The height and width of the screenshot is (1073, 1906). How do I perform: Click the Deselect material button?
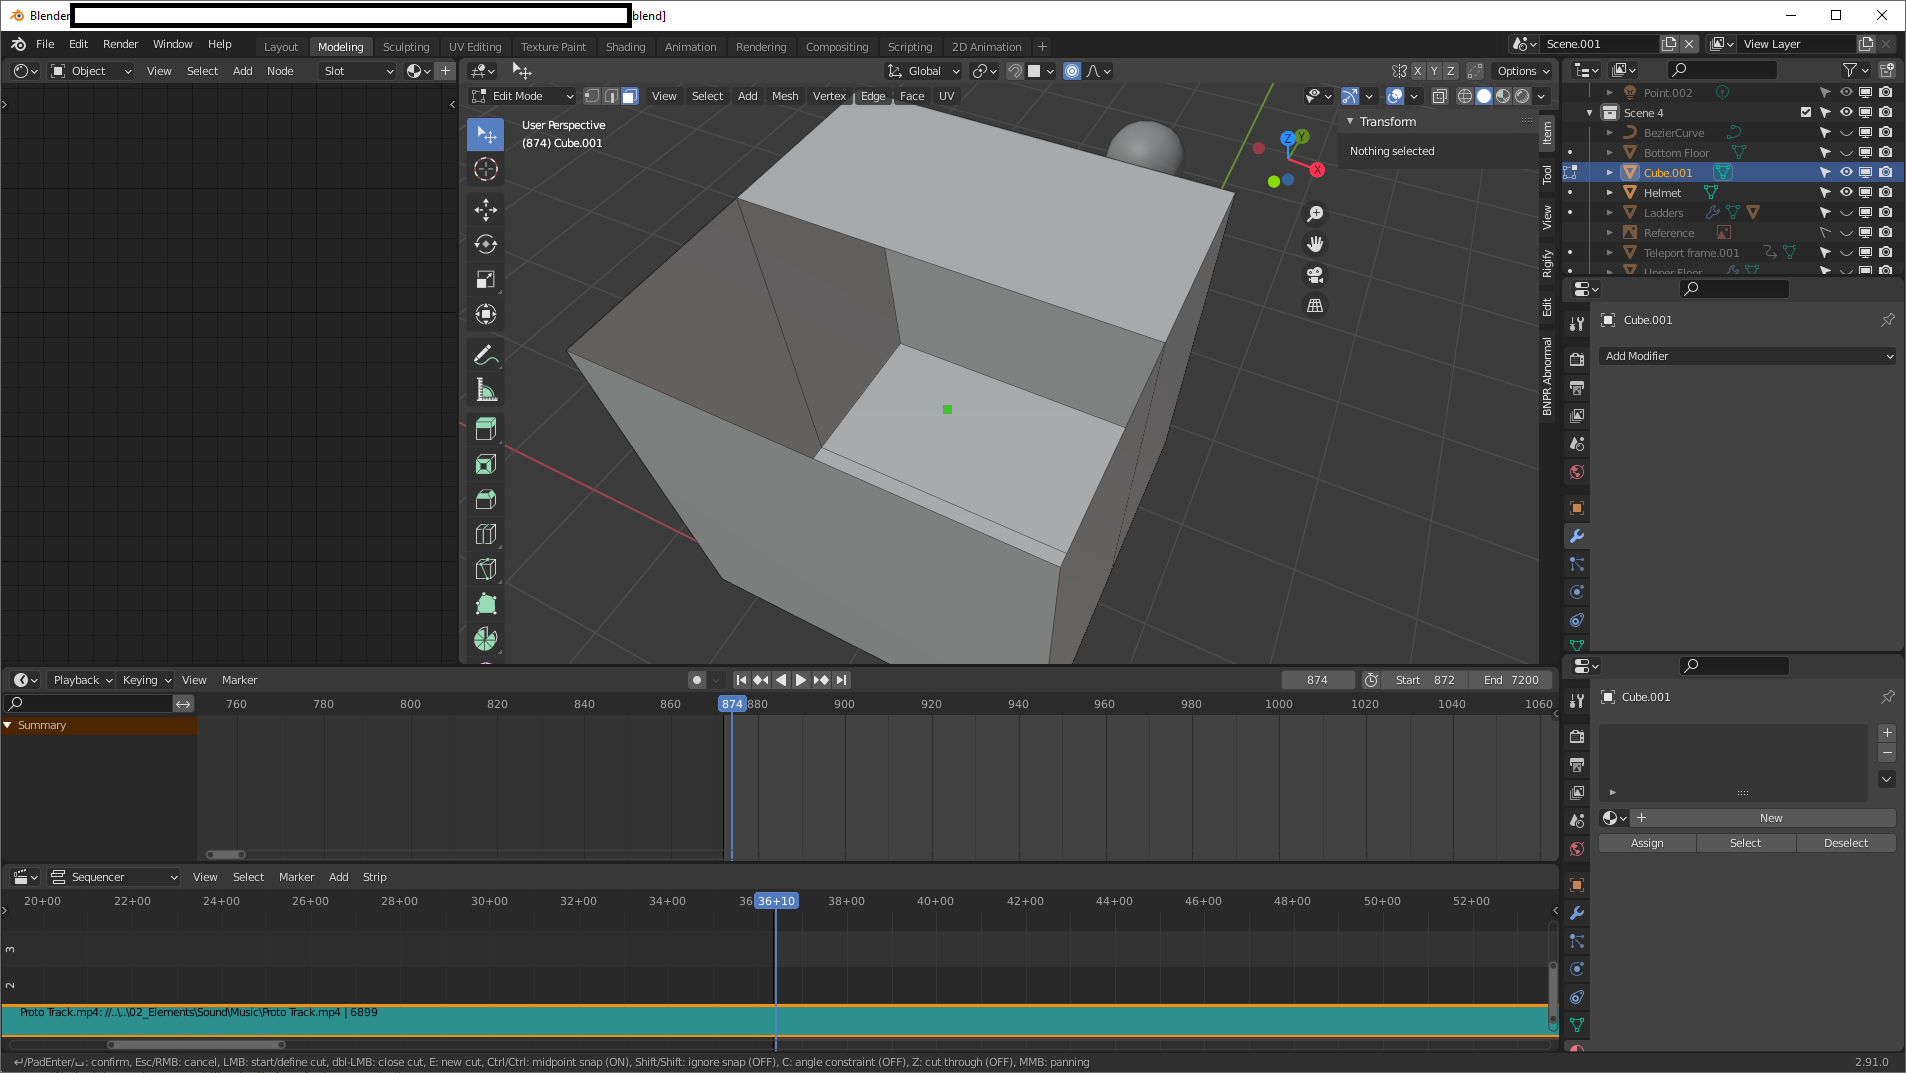pyautogui.click(x=1845, y=843)
